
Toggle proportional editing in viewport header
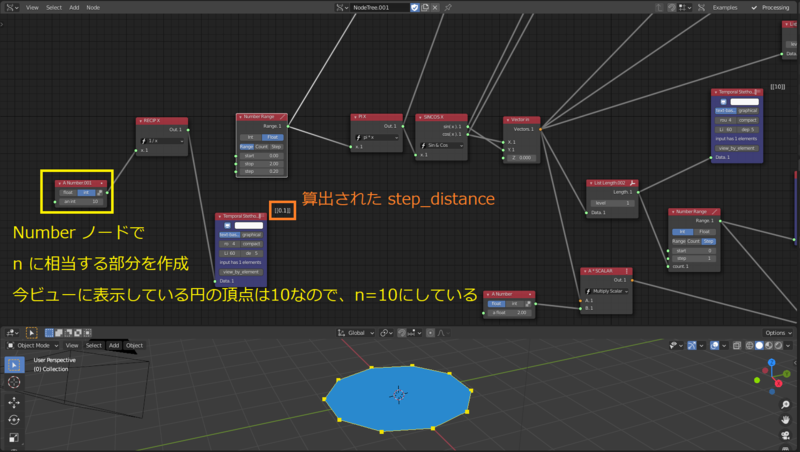click(x=431, y=333)
